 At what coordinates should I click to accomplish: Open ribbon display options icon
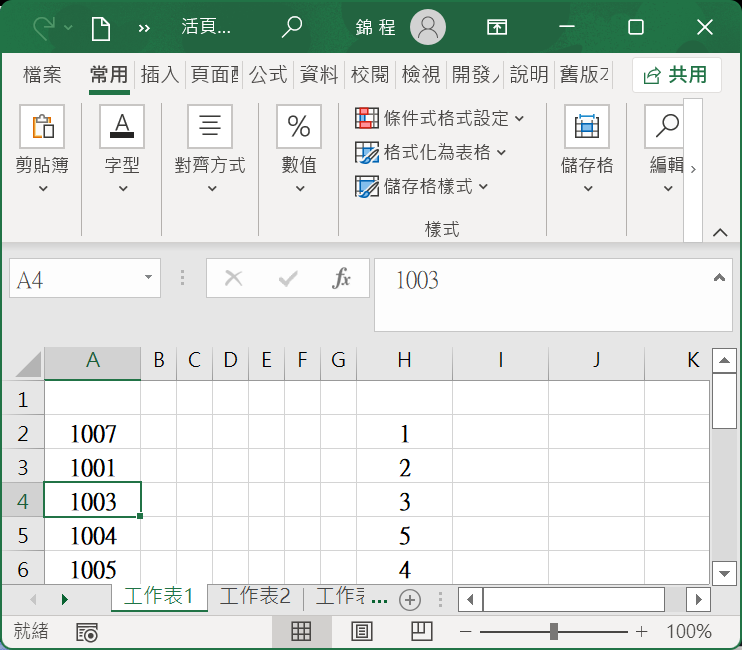[x=497, y=27]
